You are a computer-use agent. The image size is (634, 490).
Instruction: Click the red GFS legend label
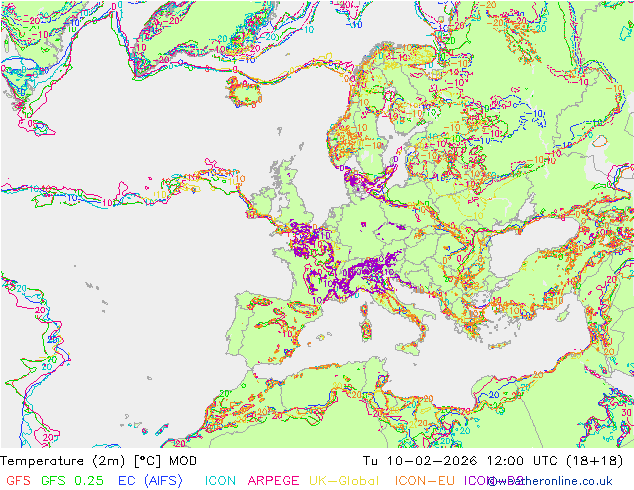point(19,481)
